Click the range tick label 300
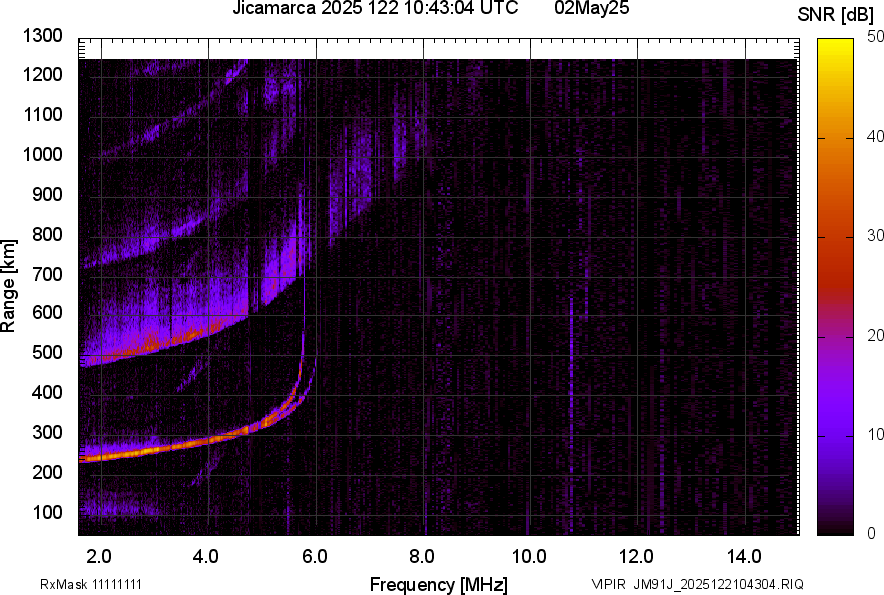884x595 pixels. 47,433
